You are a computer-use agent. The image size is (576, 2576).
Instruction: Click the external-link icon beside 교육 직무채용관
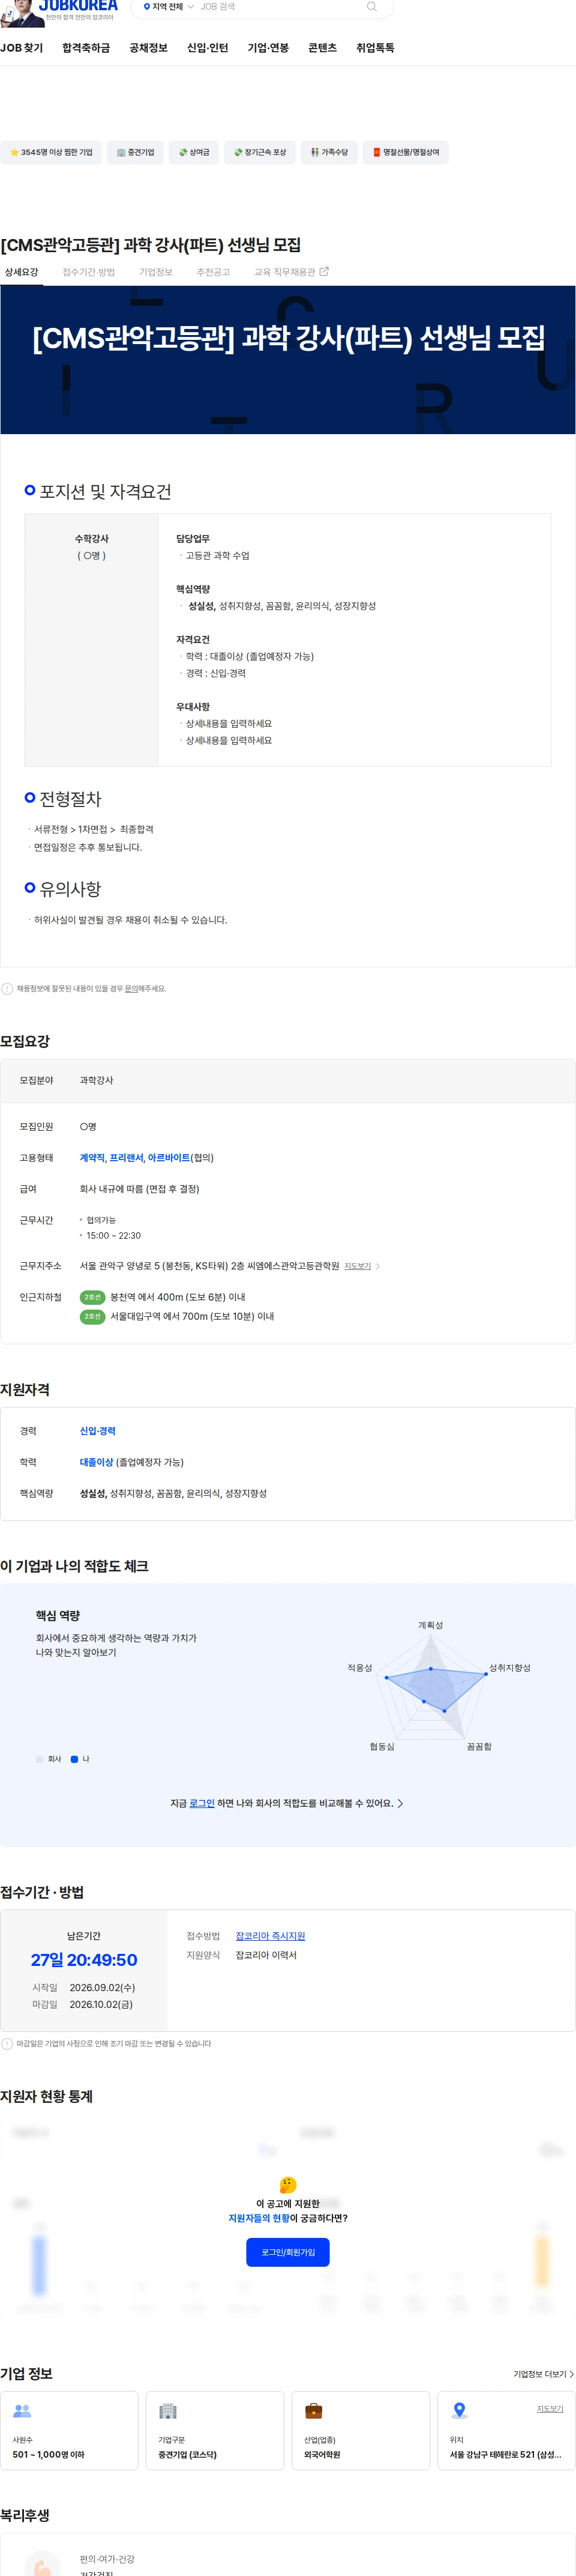pos(324,271)
